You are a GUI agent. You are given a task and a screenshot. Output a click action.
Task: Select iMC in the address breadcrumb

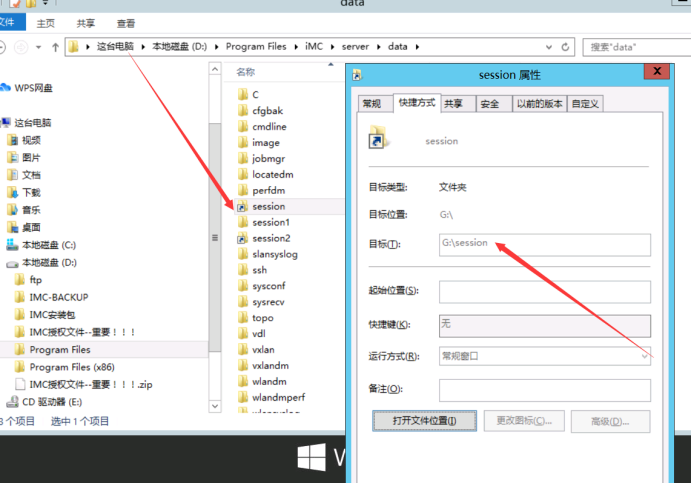(314, 46)
